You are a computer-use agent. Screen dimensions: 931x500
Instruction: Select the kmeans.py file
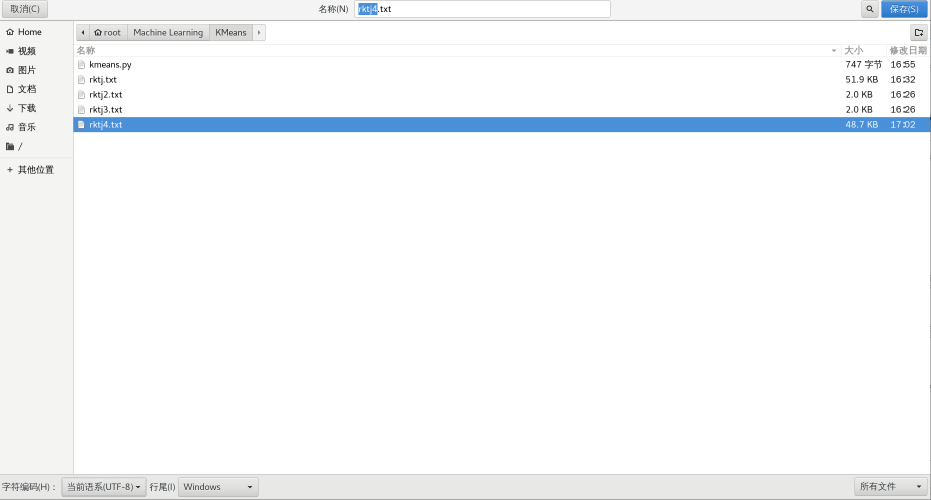[110, 64]
